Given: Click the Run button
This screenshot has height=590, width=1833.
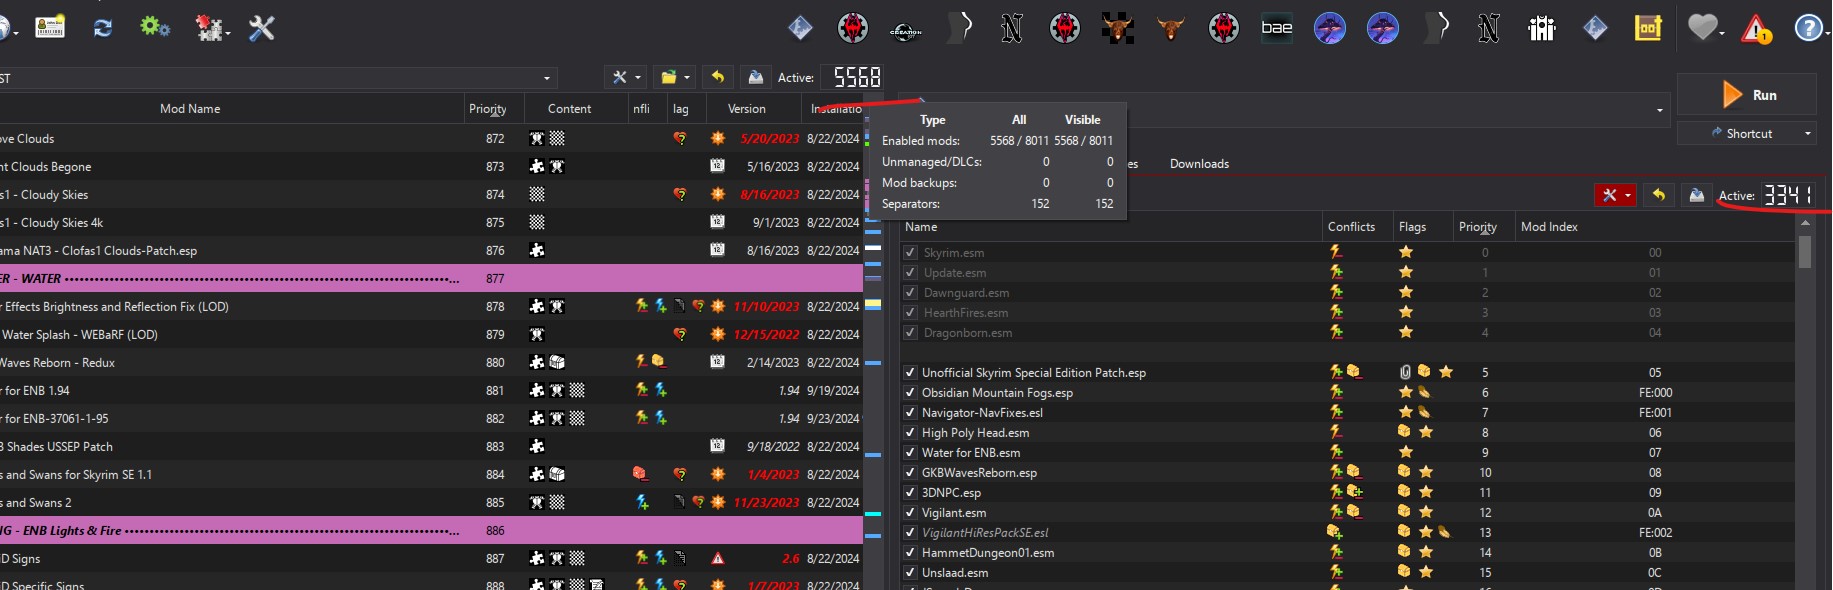Looking at the screenshot, I should (1746, 95).
